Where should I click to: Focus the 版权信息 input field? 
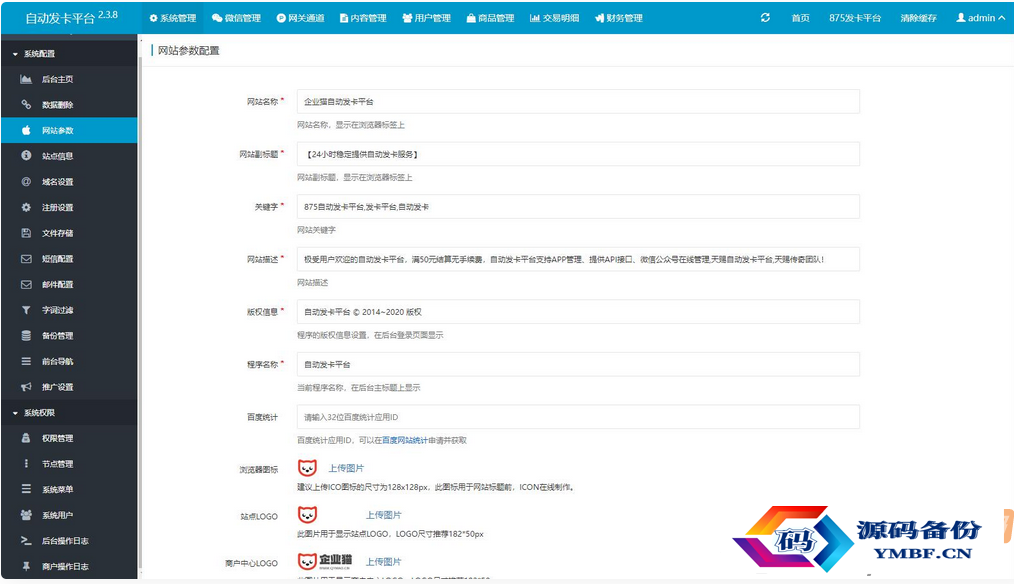click(578, 312)
